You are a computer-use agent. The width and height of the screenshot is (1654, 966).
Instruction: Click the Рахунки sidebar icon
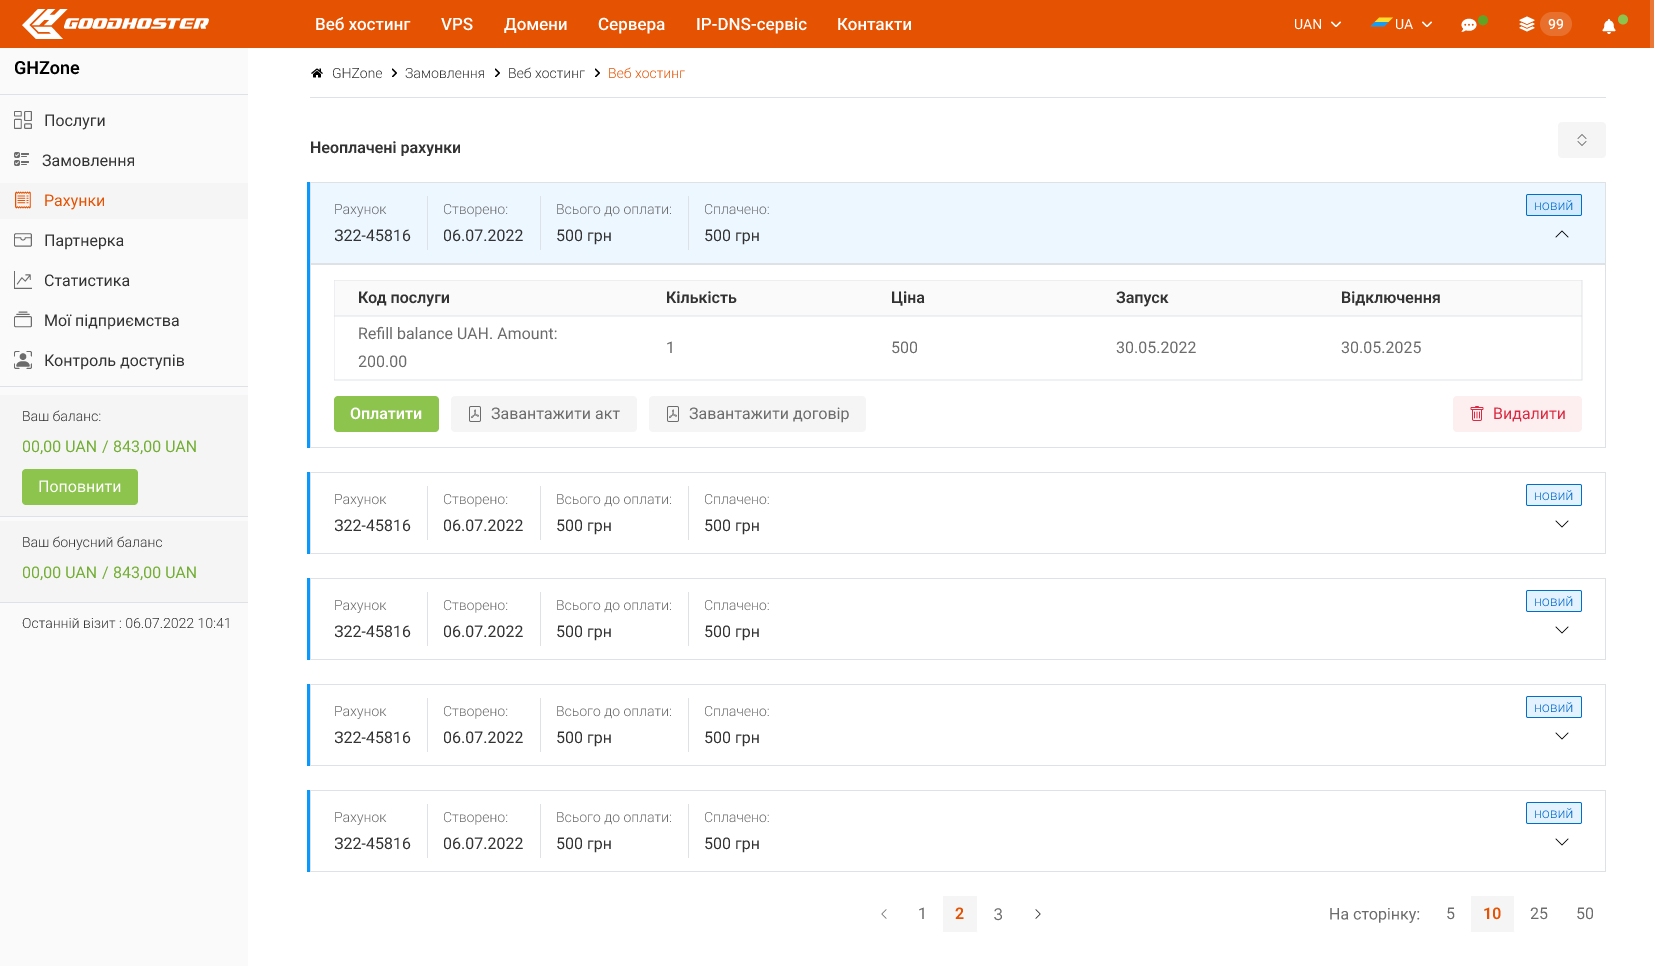23,200
